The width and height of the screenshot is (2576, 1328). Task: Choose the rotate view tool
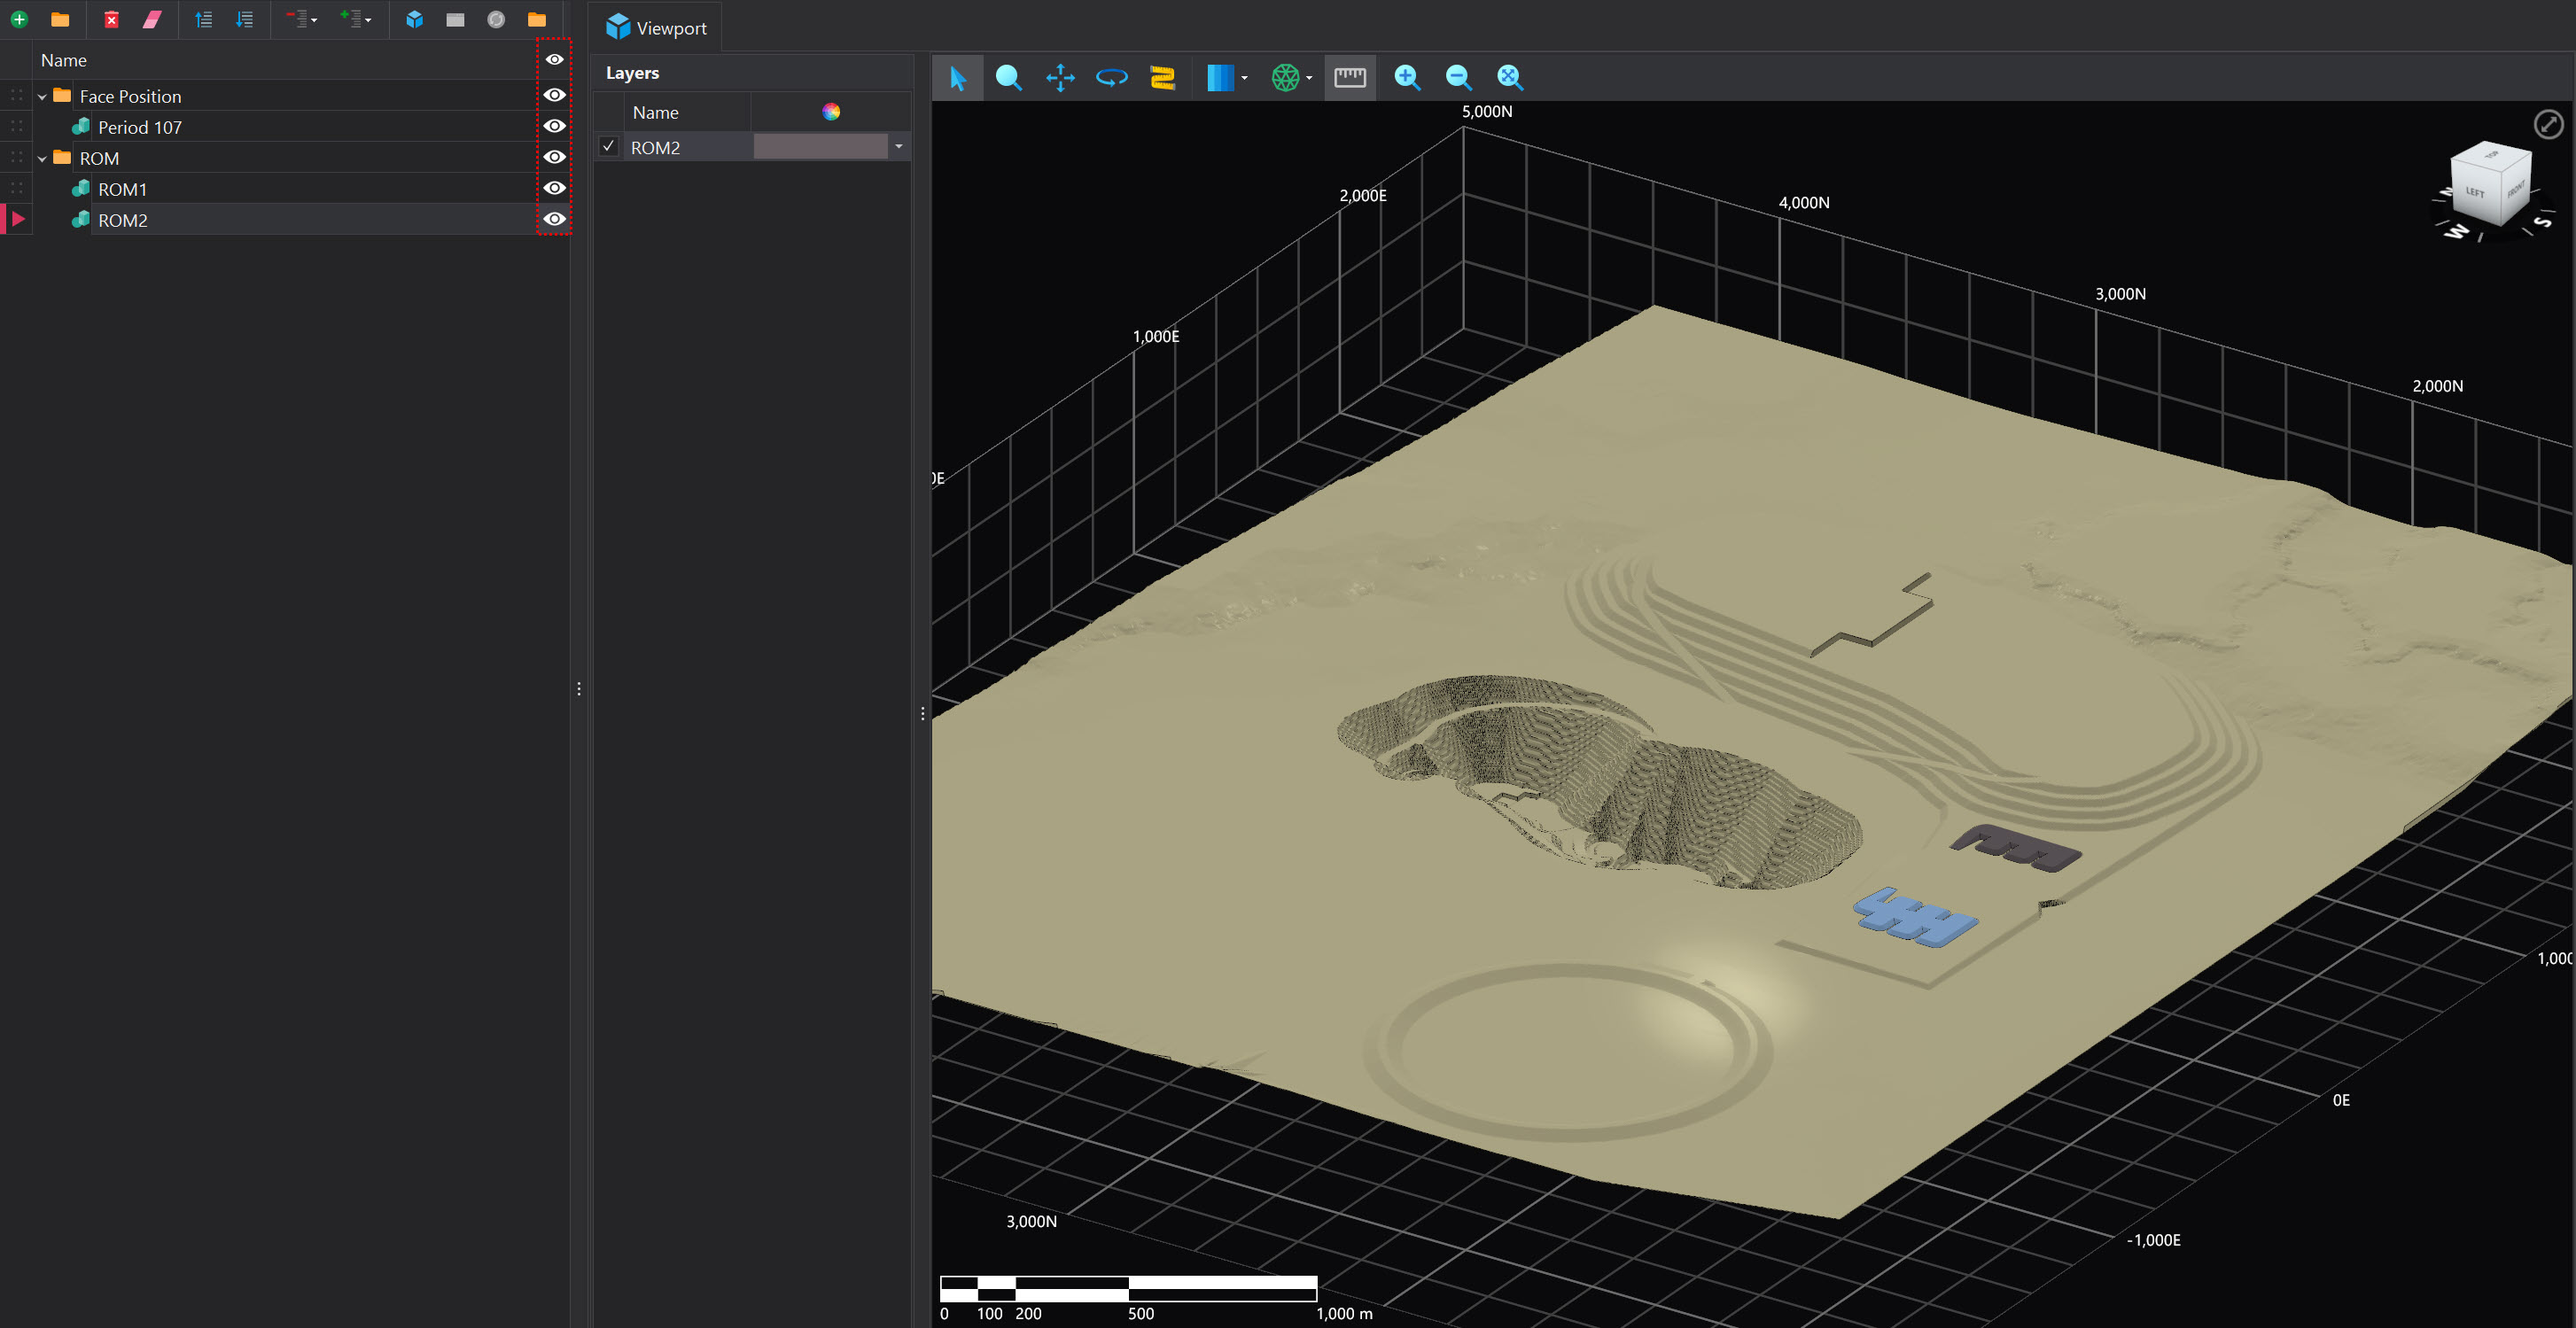coord(1111,77)
